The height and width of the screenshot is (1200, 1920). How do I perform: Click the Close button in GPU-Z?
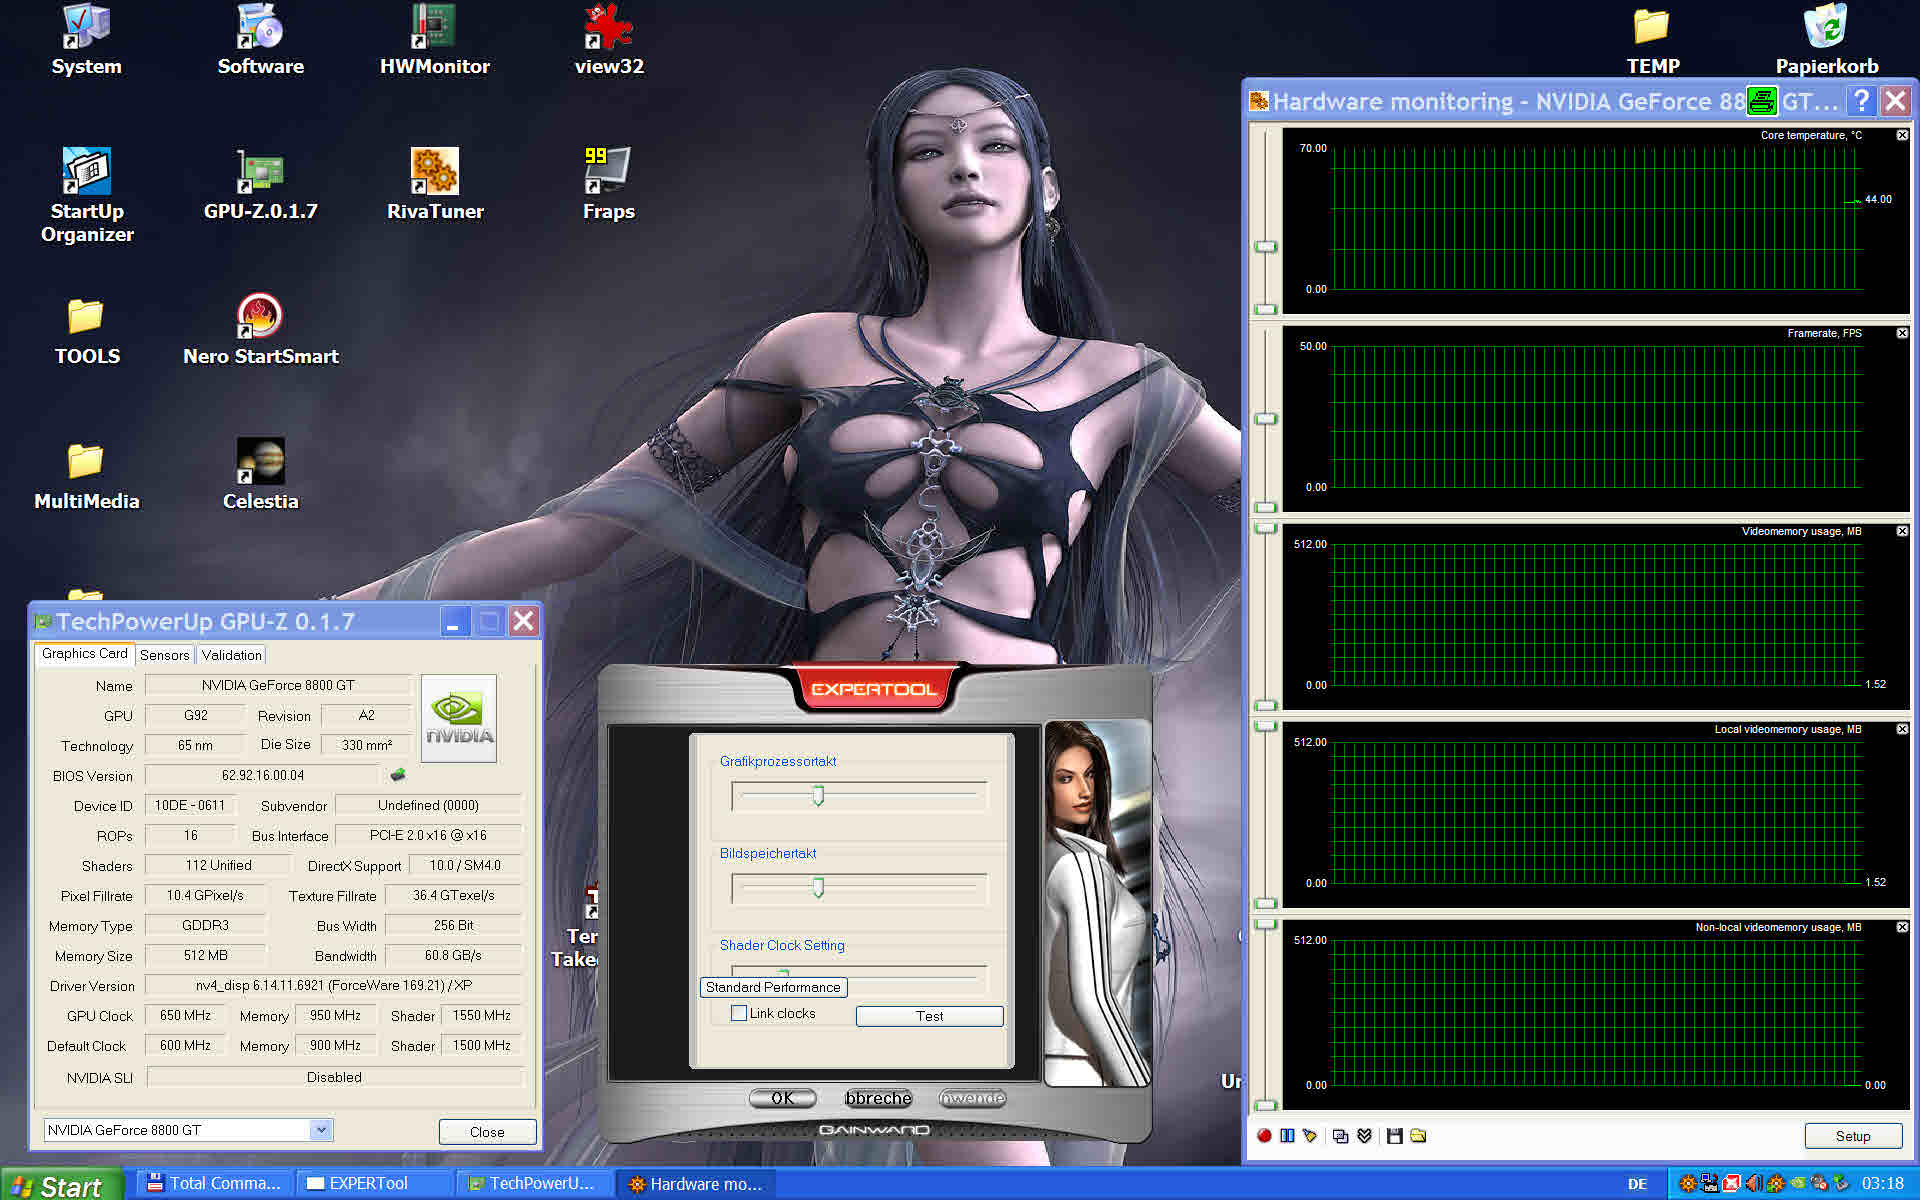click(487, 1132)
